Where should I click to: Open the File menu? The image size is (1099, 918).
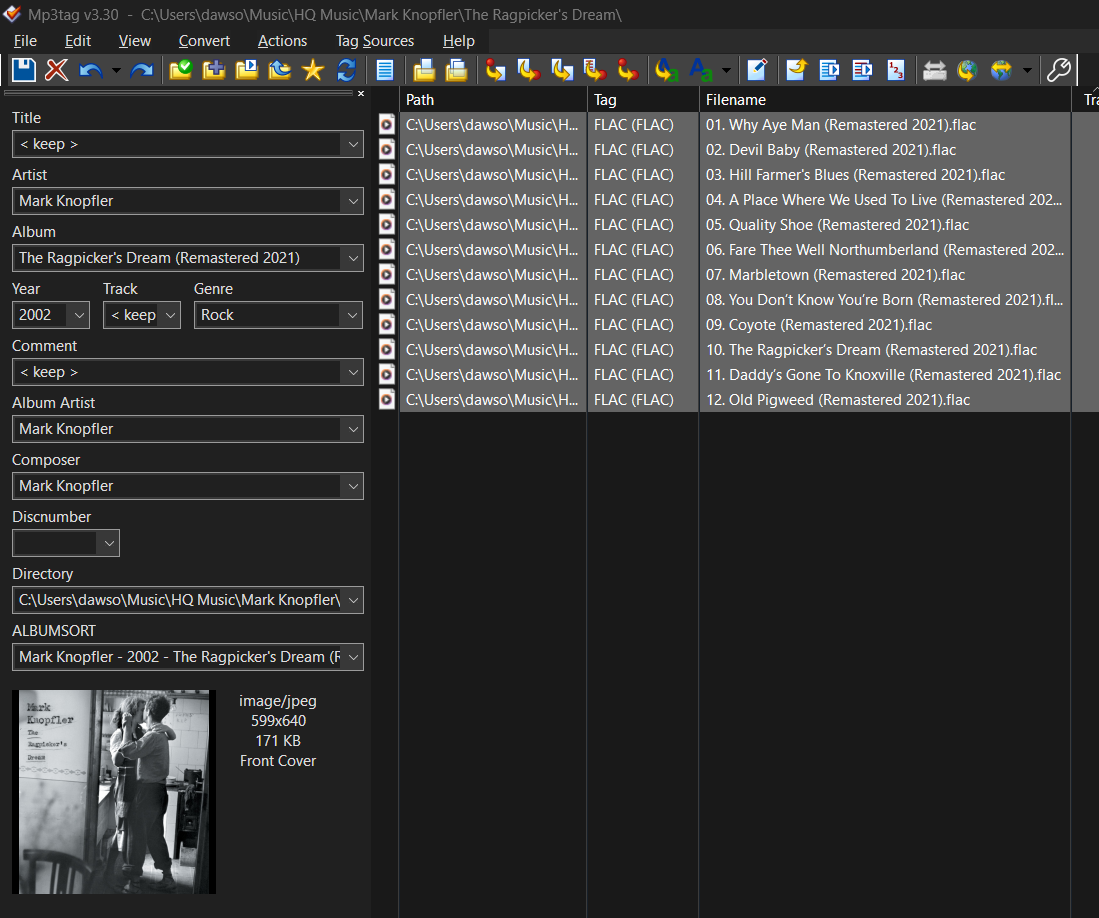[25, 41]
